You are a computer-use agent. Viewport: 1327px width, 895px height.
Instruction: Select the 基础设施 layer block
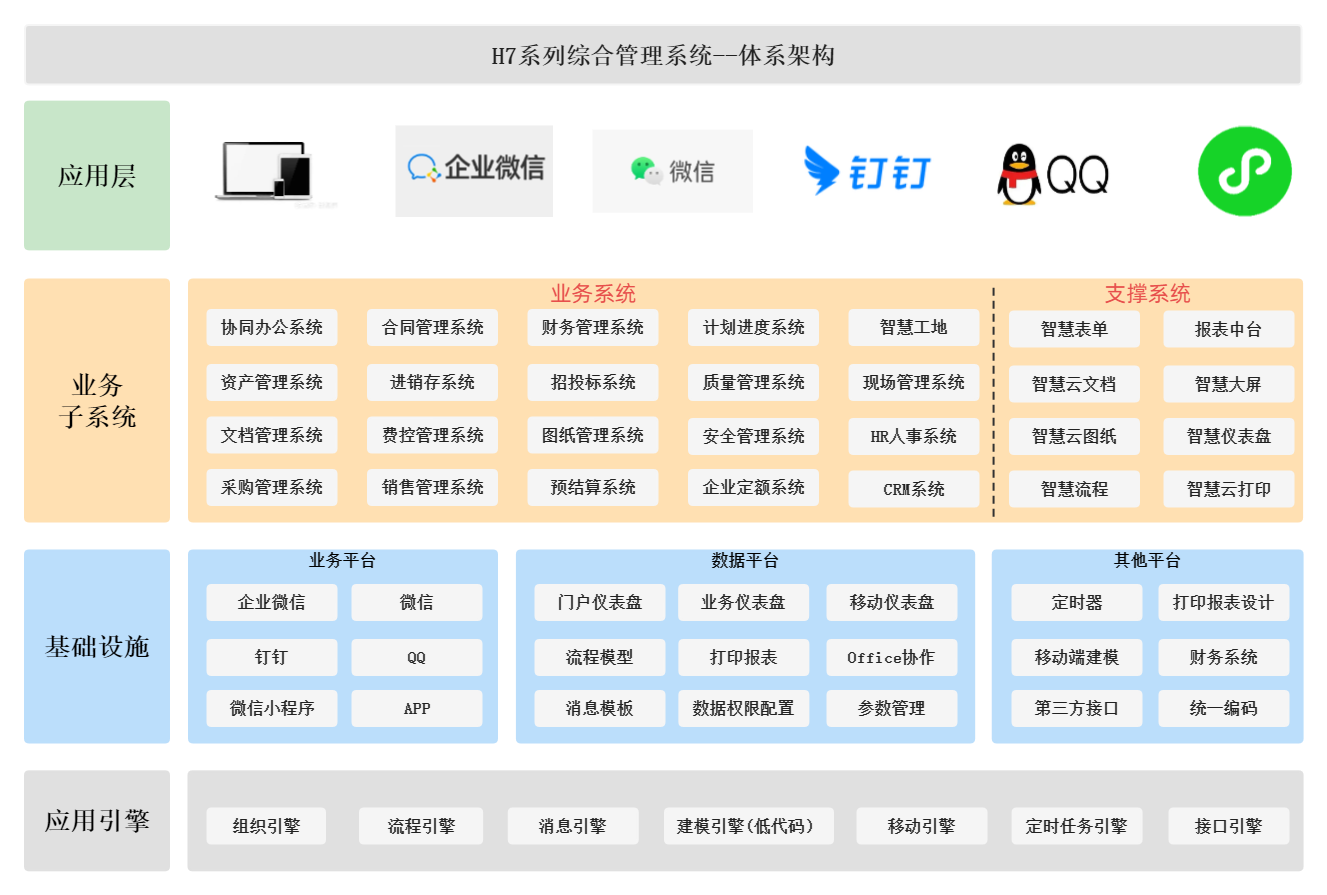[97, 646]
